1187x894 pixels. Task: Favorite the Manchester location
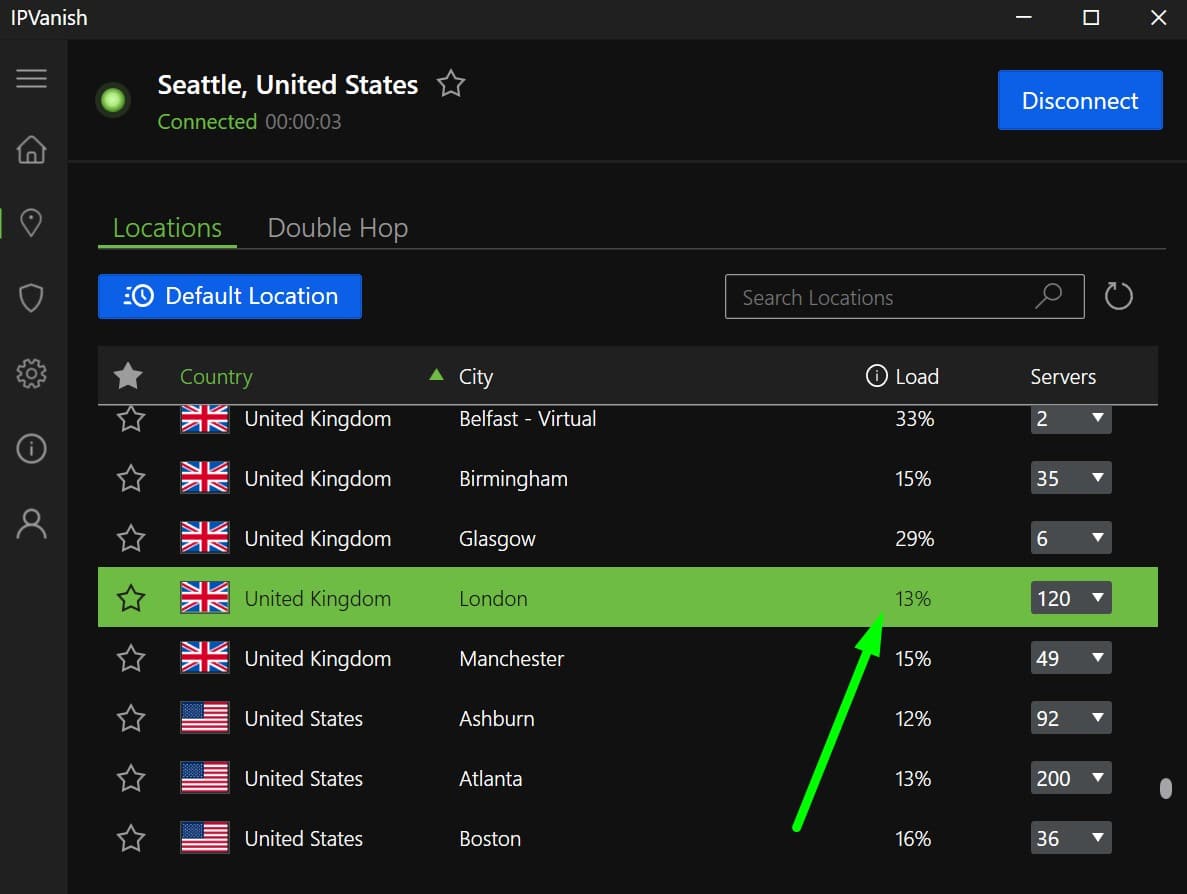click(131, 658)
